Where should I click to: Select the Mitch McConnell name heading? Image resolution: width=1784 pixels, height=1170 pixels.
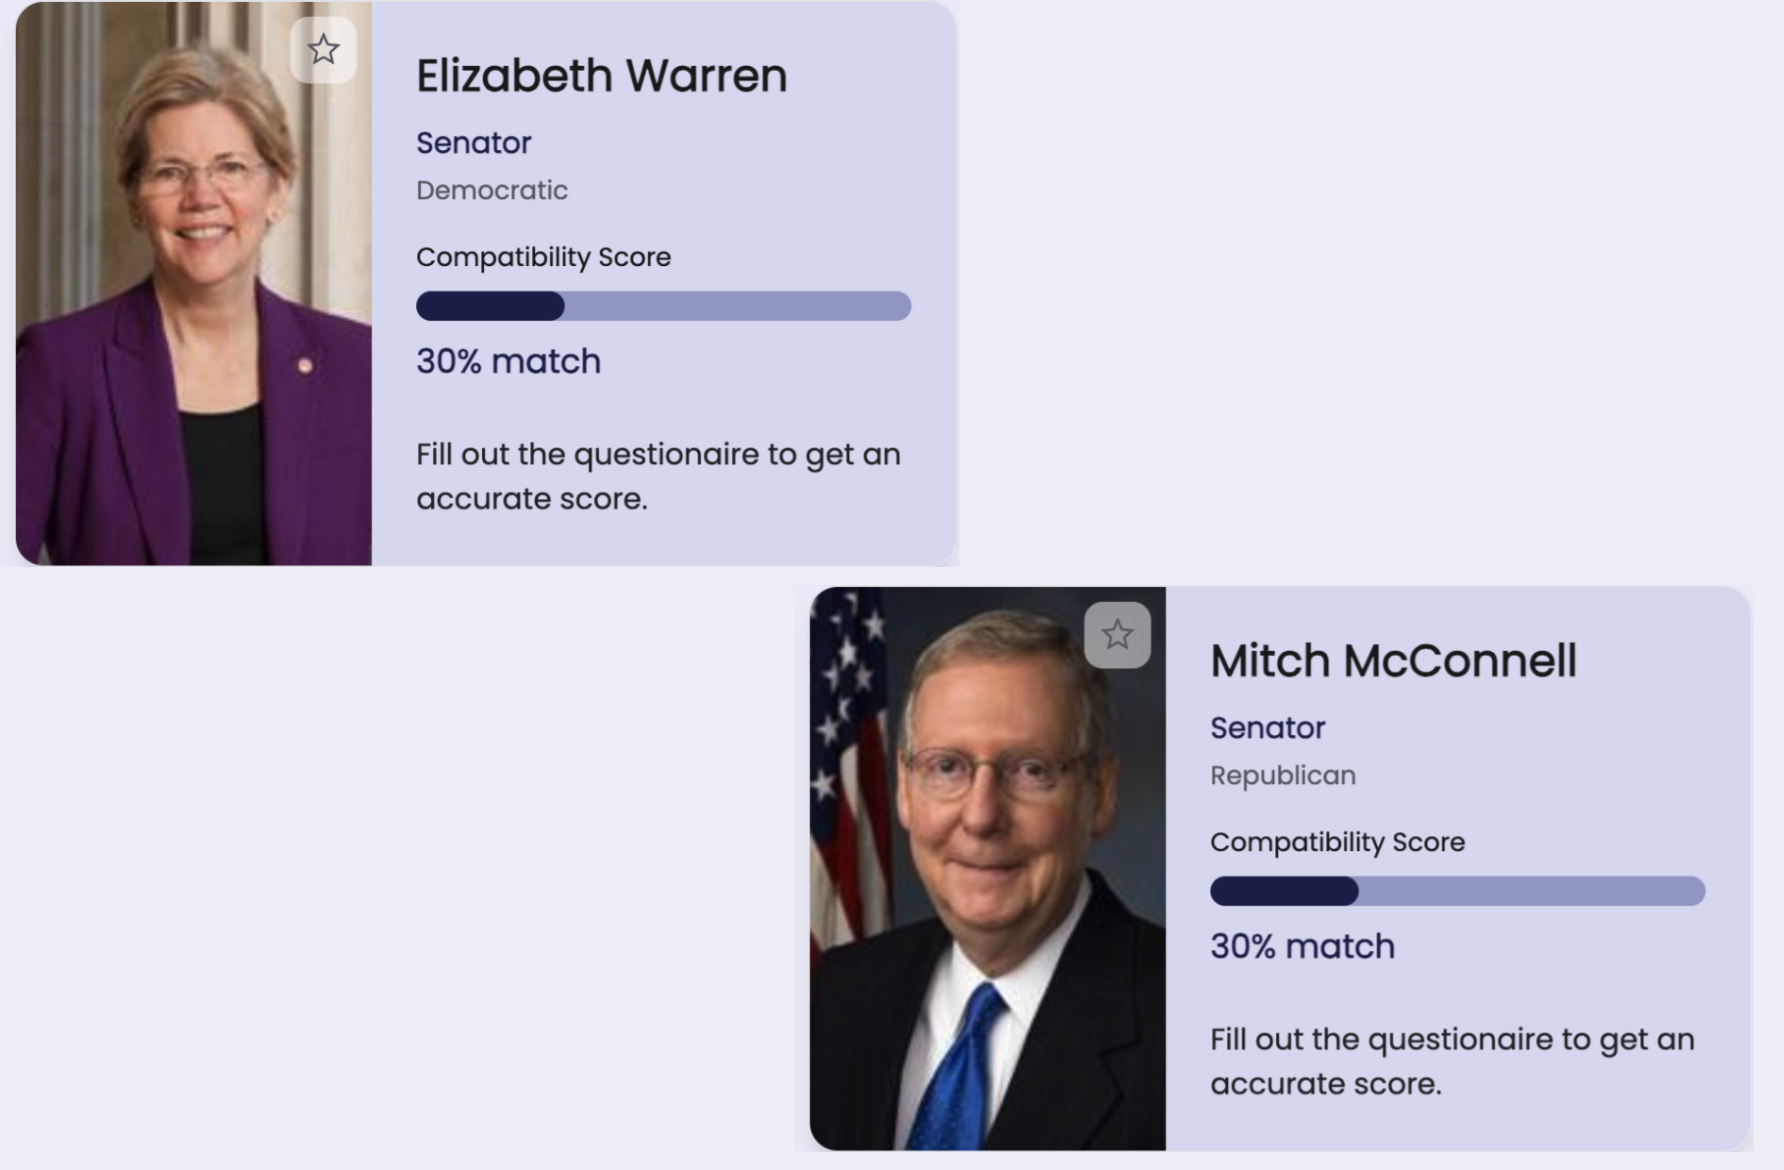[x=1393, y=661]
